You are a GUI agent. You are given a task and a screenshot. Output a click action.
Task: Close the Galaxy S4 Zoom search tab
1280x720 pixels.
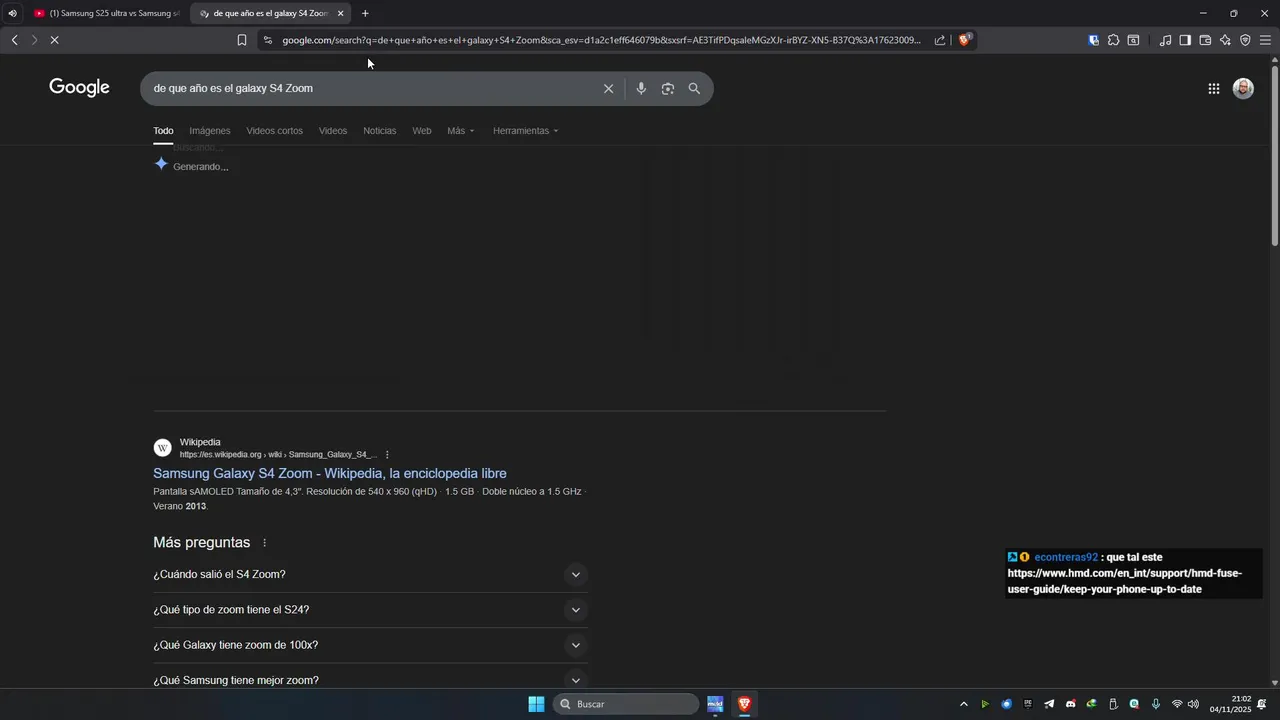tap(340, 13)
